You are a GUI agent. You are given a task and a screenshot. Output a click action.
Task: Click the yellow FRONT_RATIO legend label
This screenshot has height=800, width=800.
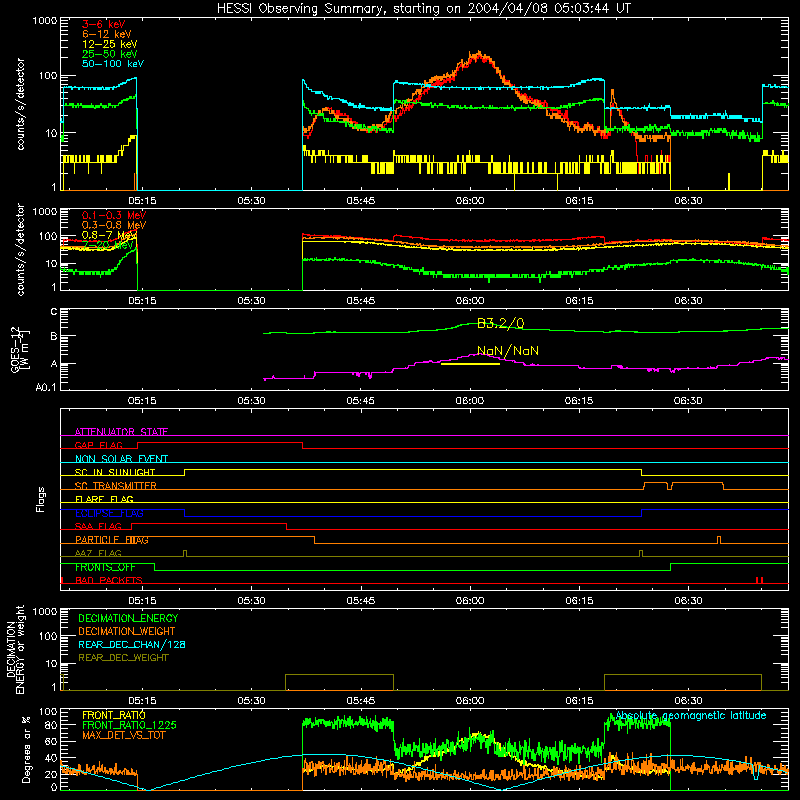coord(114,715)
